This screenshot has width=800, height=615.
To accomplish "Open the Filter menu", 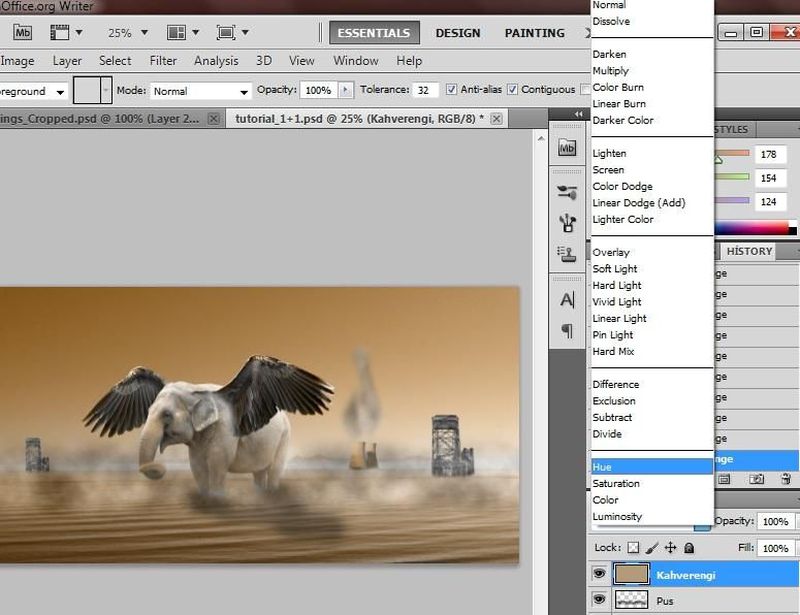I will tap(163, 61).
